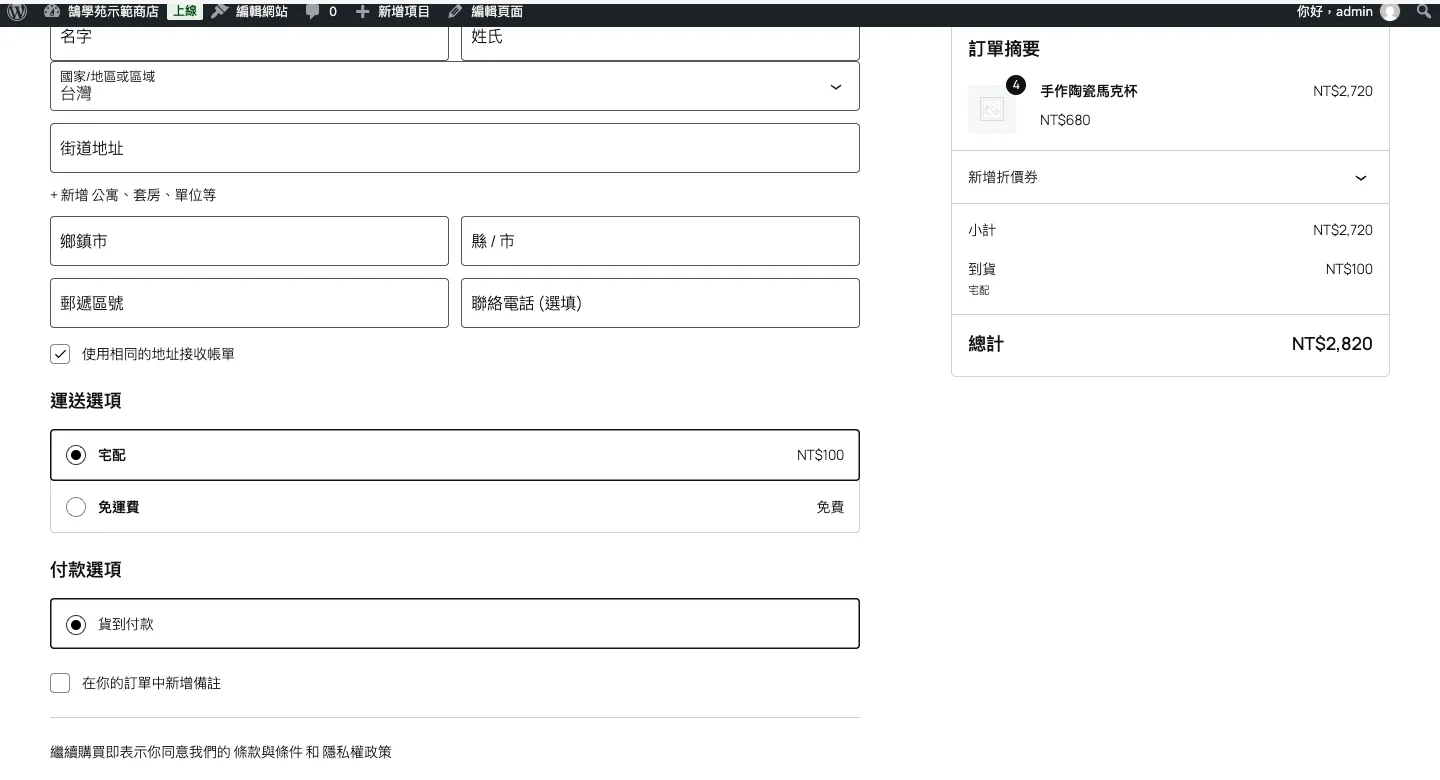This screenshot has height=780, width=1440.
Task: Focus the 姓氏 field
Action: [660, 41]
